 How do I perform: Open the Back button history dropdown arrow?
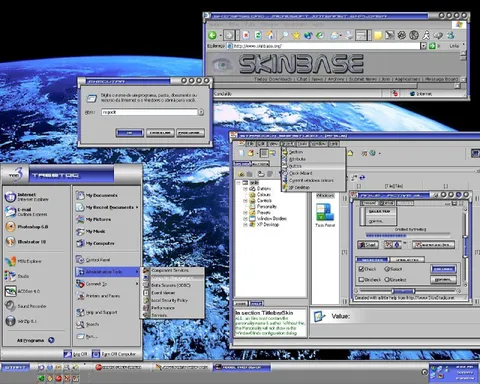(221, 35)
